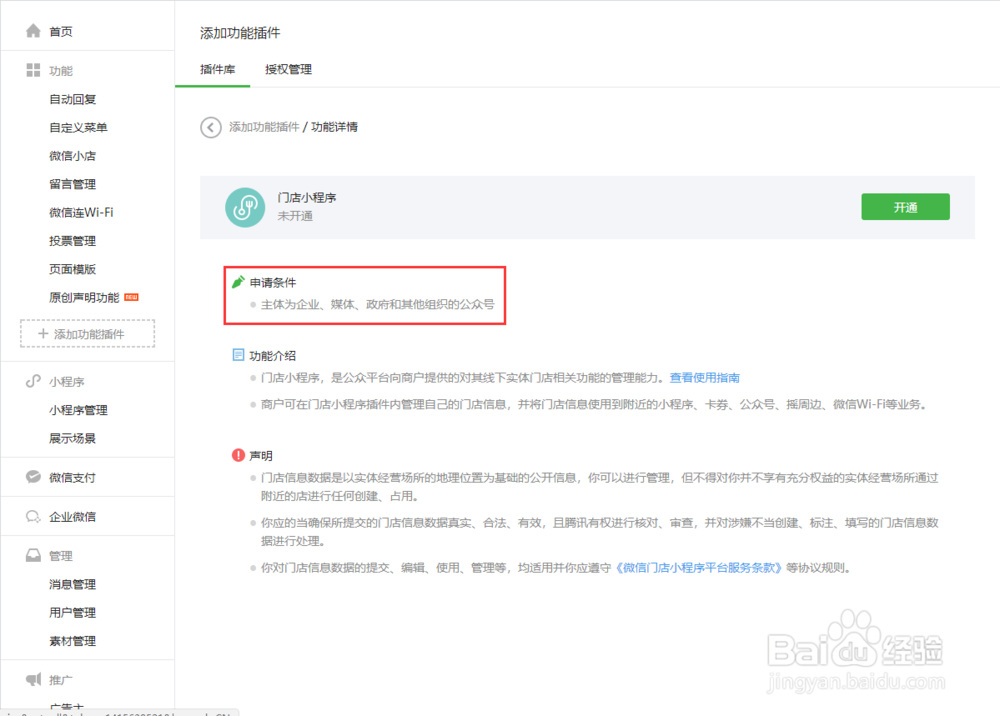Click the 管理 section label
Screen dimensions: 1000x716
pos(61,556)
